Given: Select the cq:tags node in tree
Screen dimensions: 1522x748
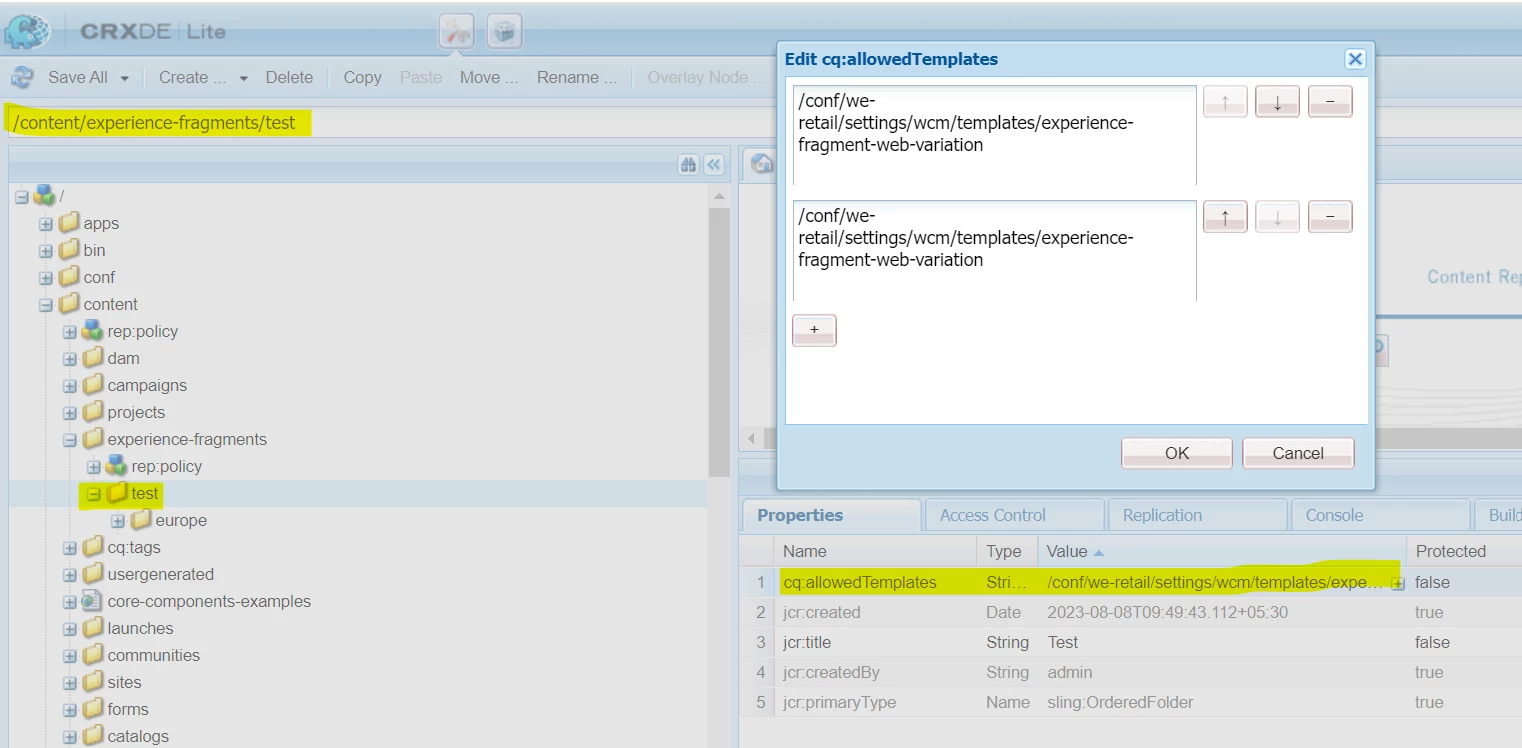Looking at the screenshot, I should tap(134, 547).
